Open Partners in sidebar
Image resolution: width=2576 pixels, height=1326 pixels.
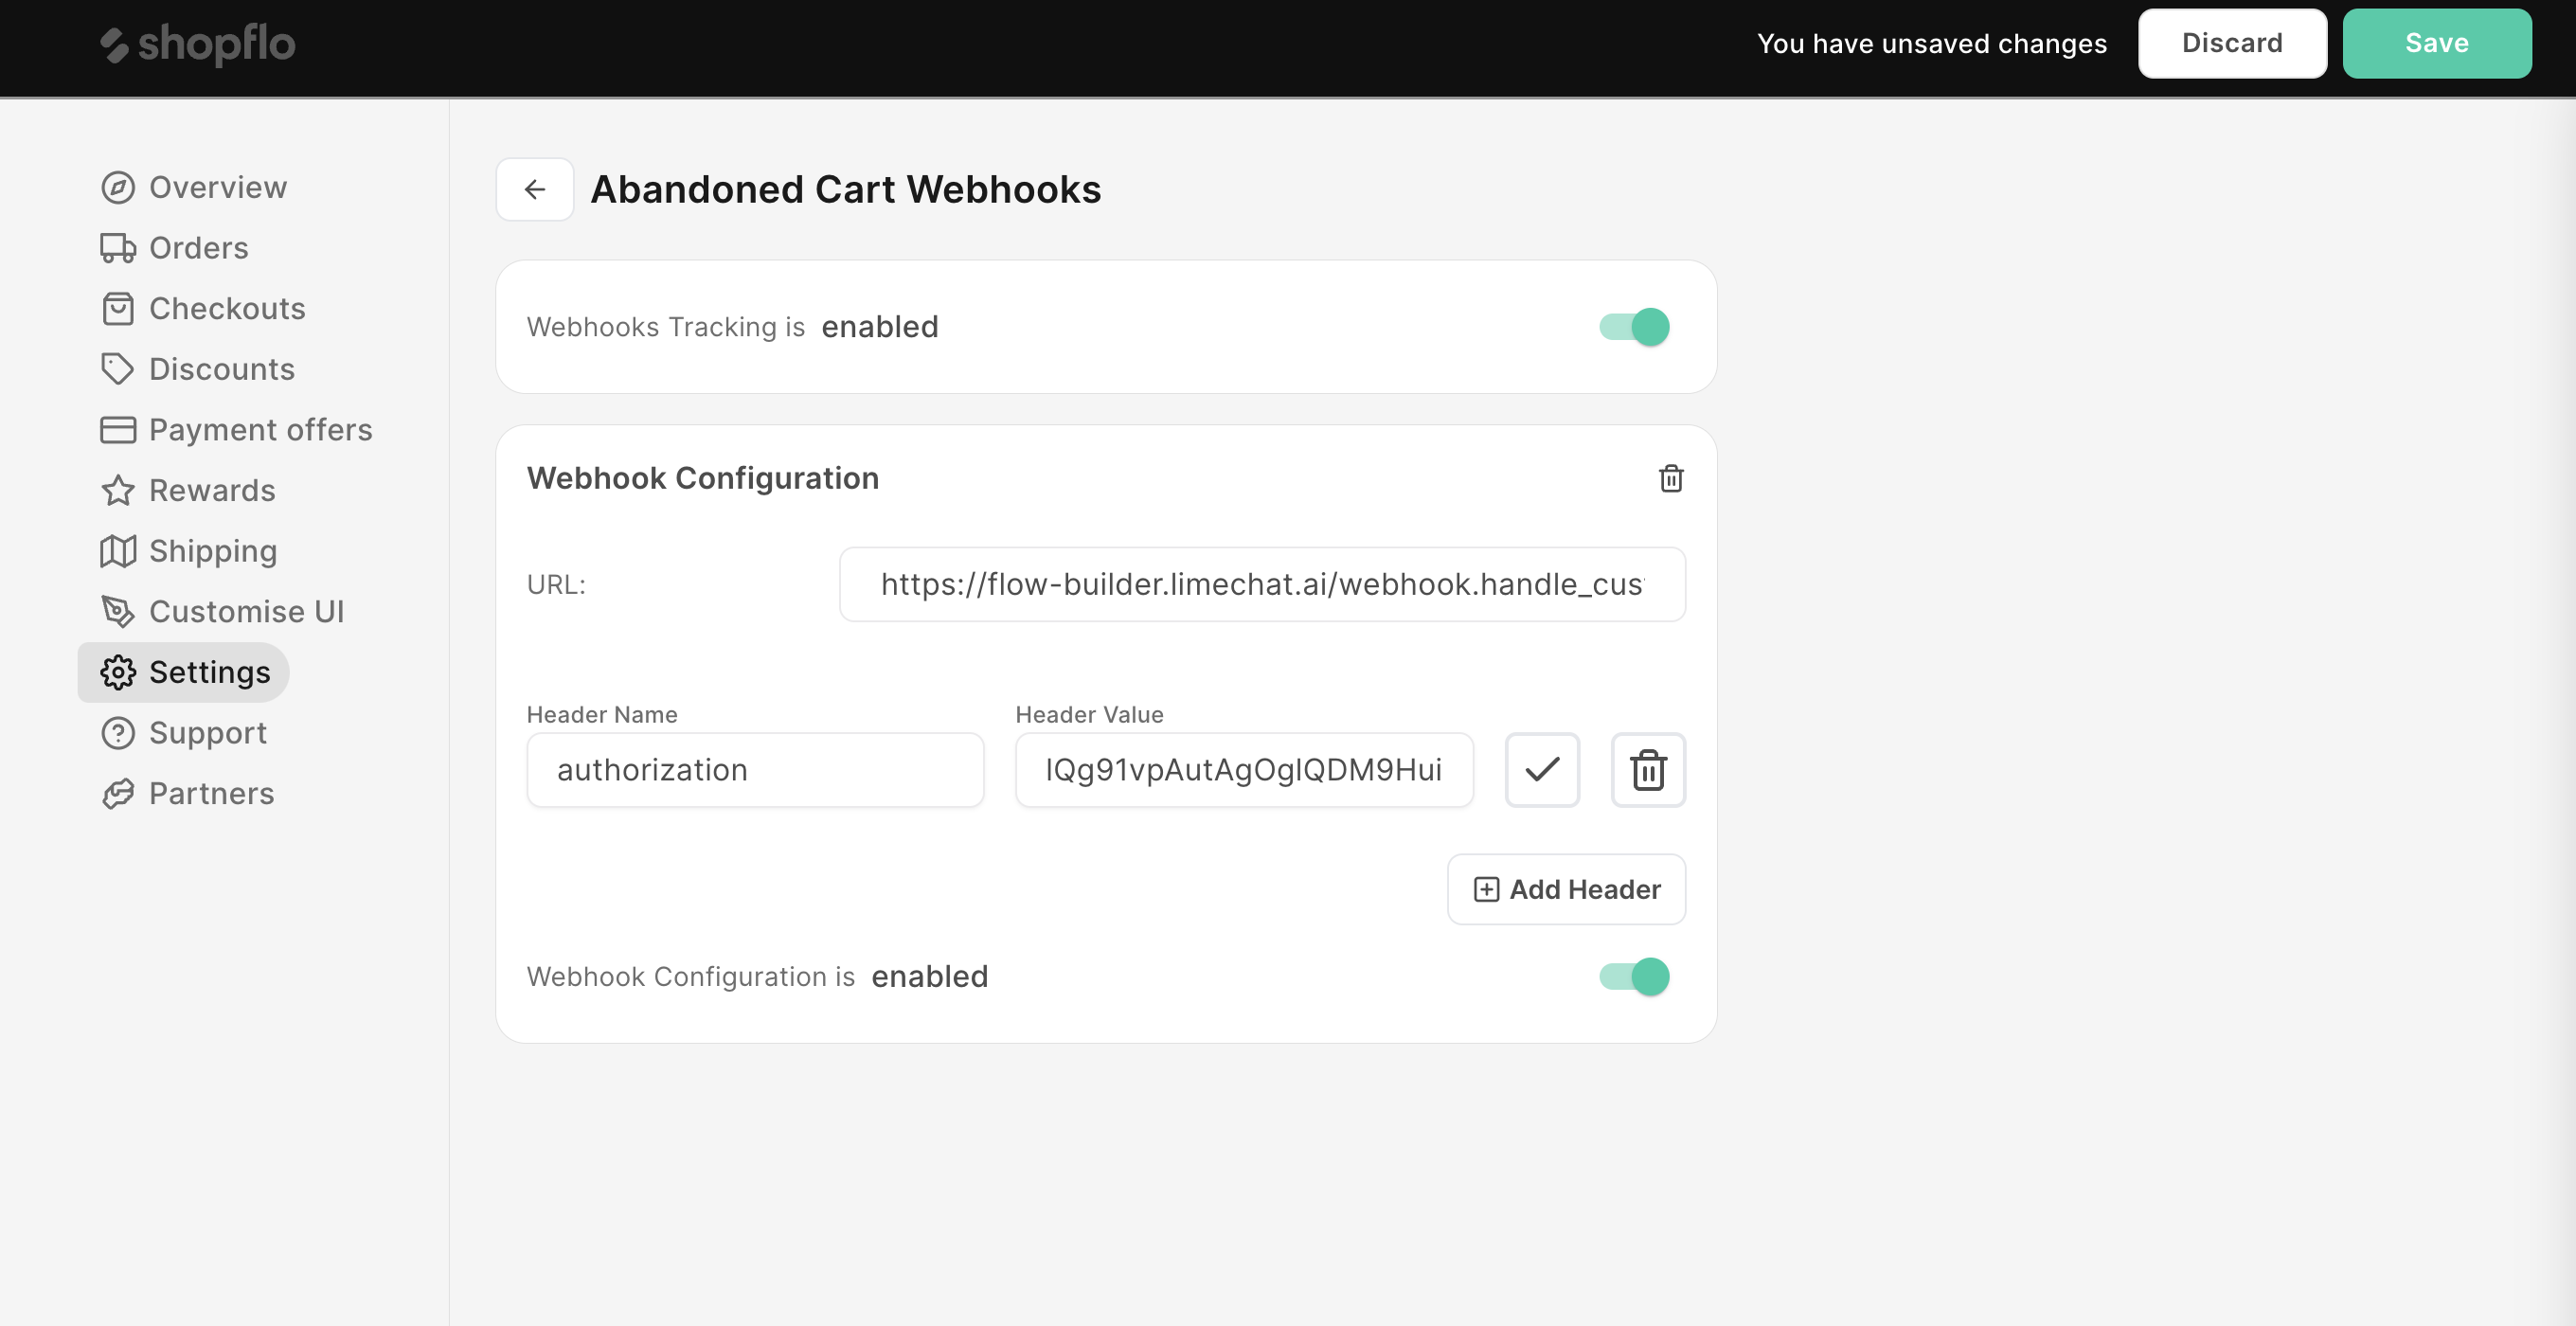click(188, 794)
